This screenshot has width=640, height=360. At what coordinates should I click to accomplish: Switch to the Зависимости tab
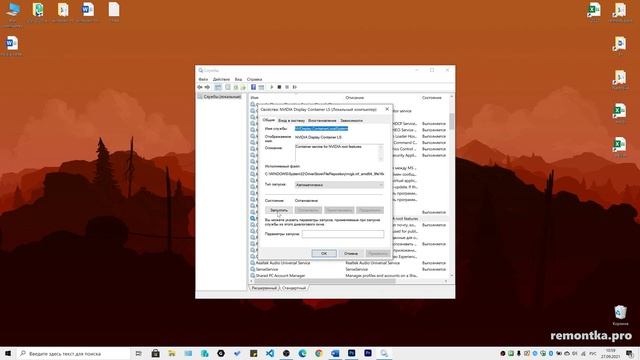point(351,121)
